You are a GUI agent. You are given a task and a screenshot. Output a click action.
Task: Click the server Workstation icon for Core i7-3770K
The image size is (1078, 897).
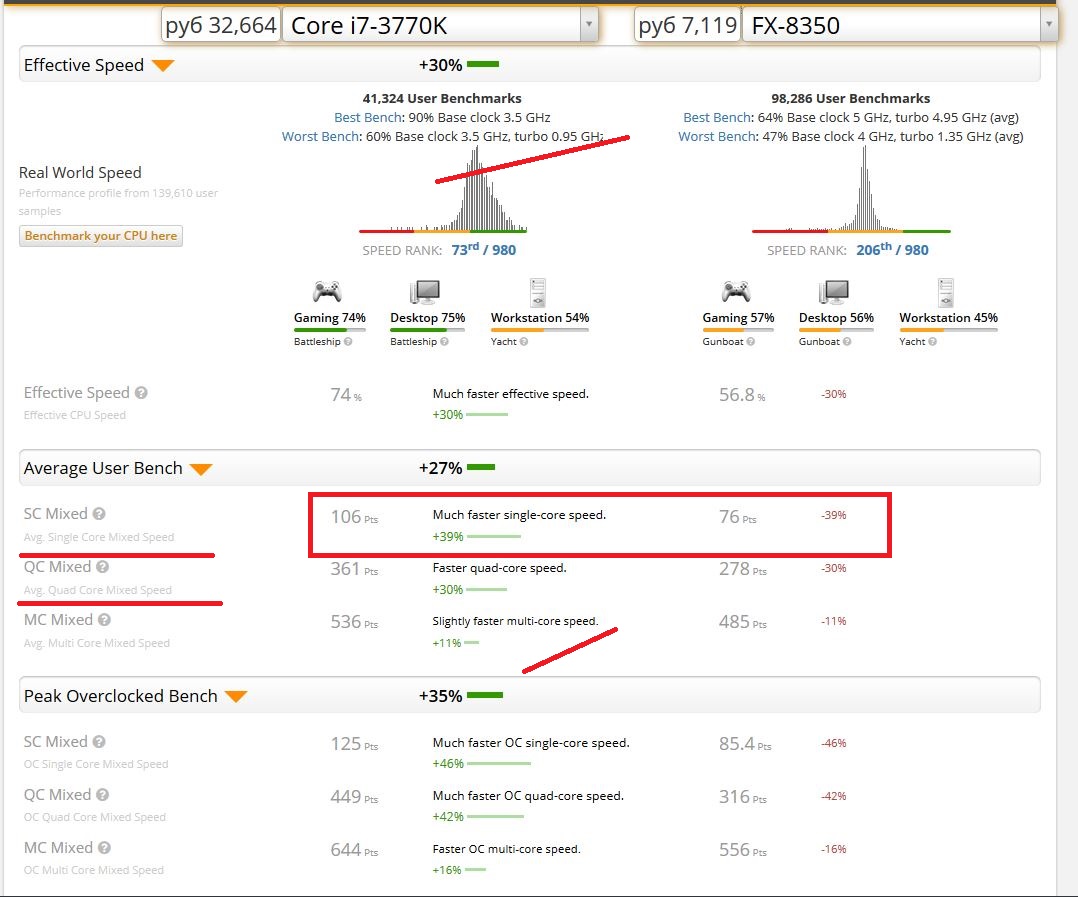pyautogui.click(x=538, y=292)
